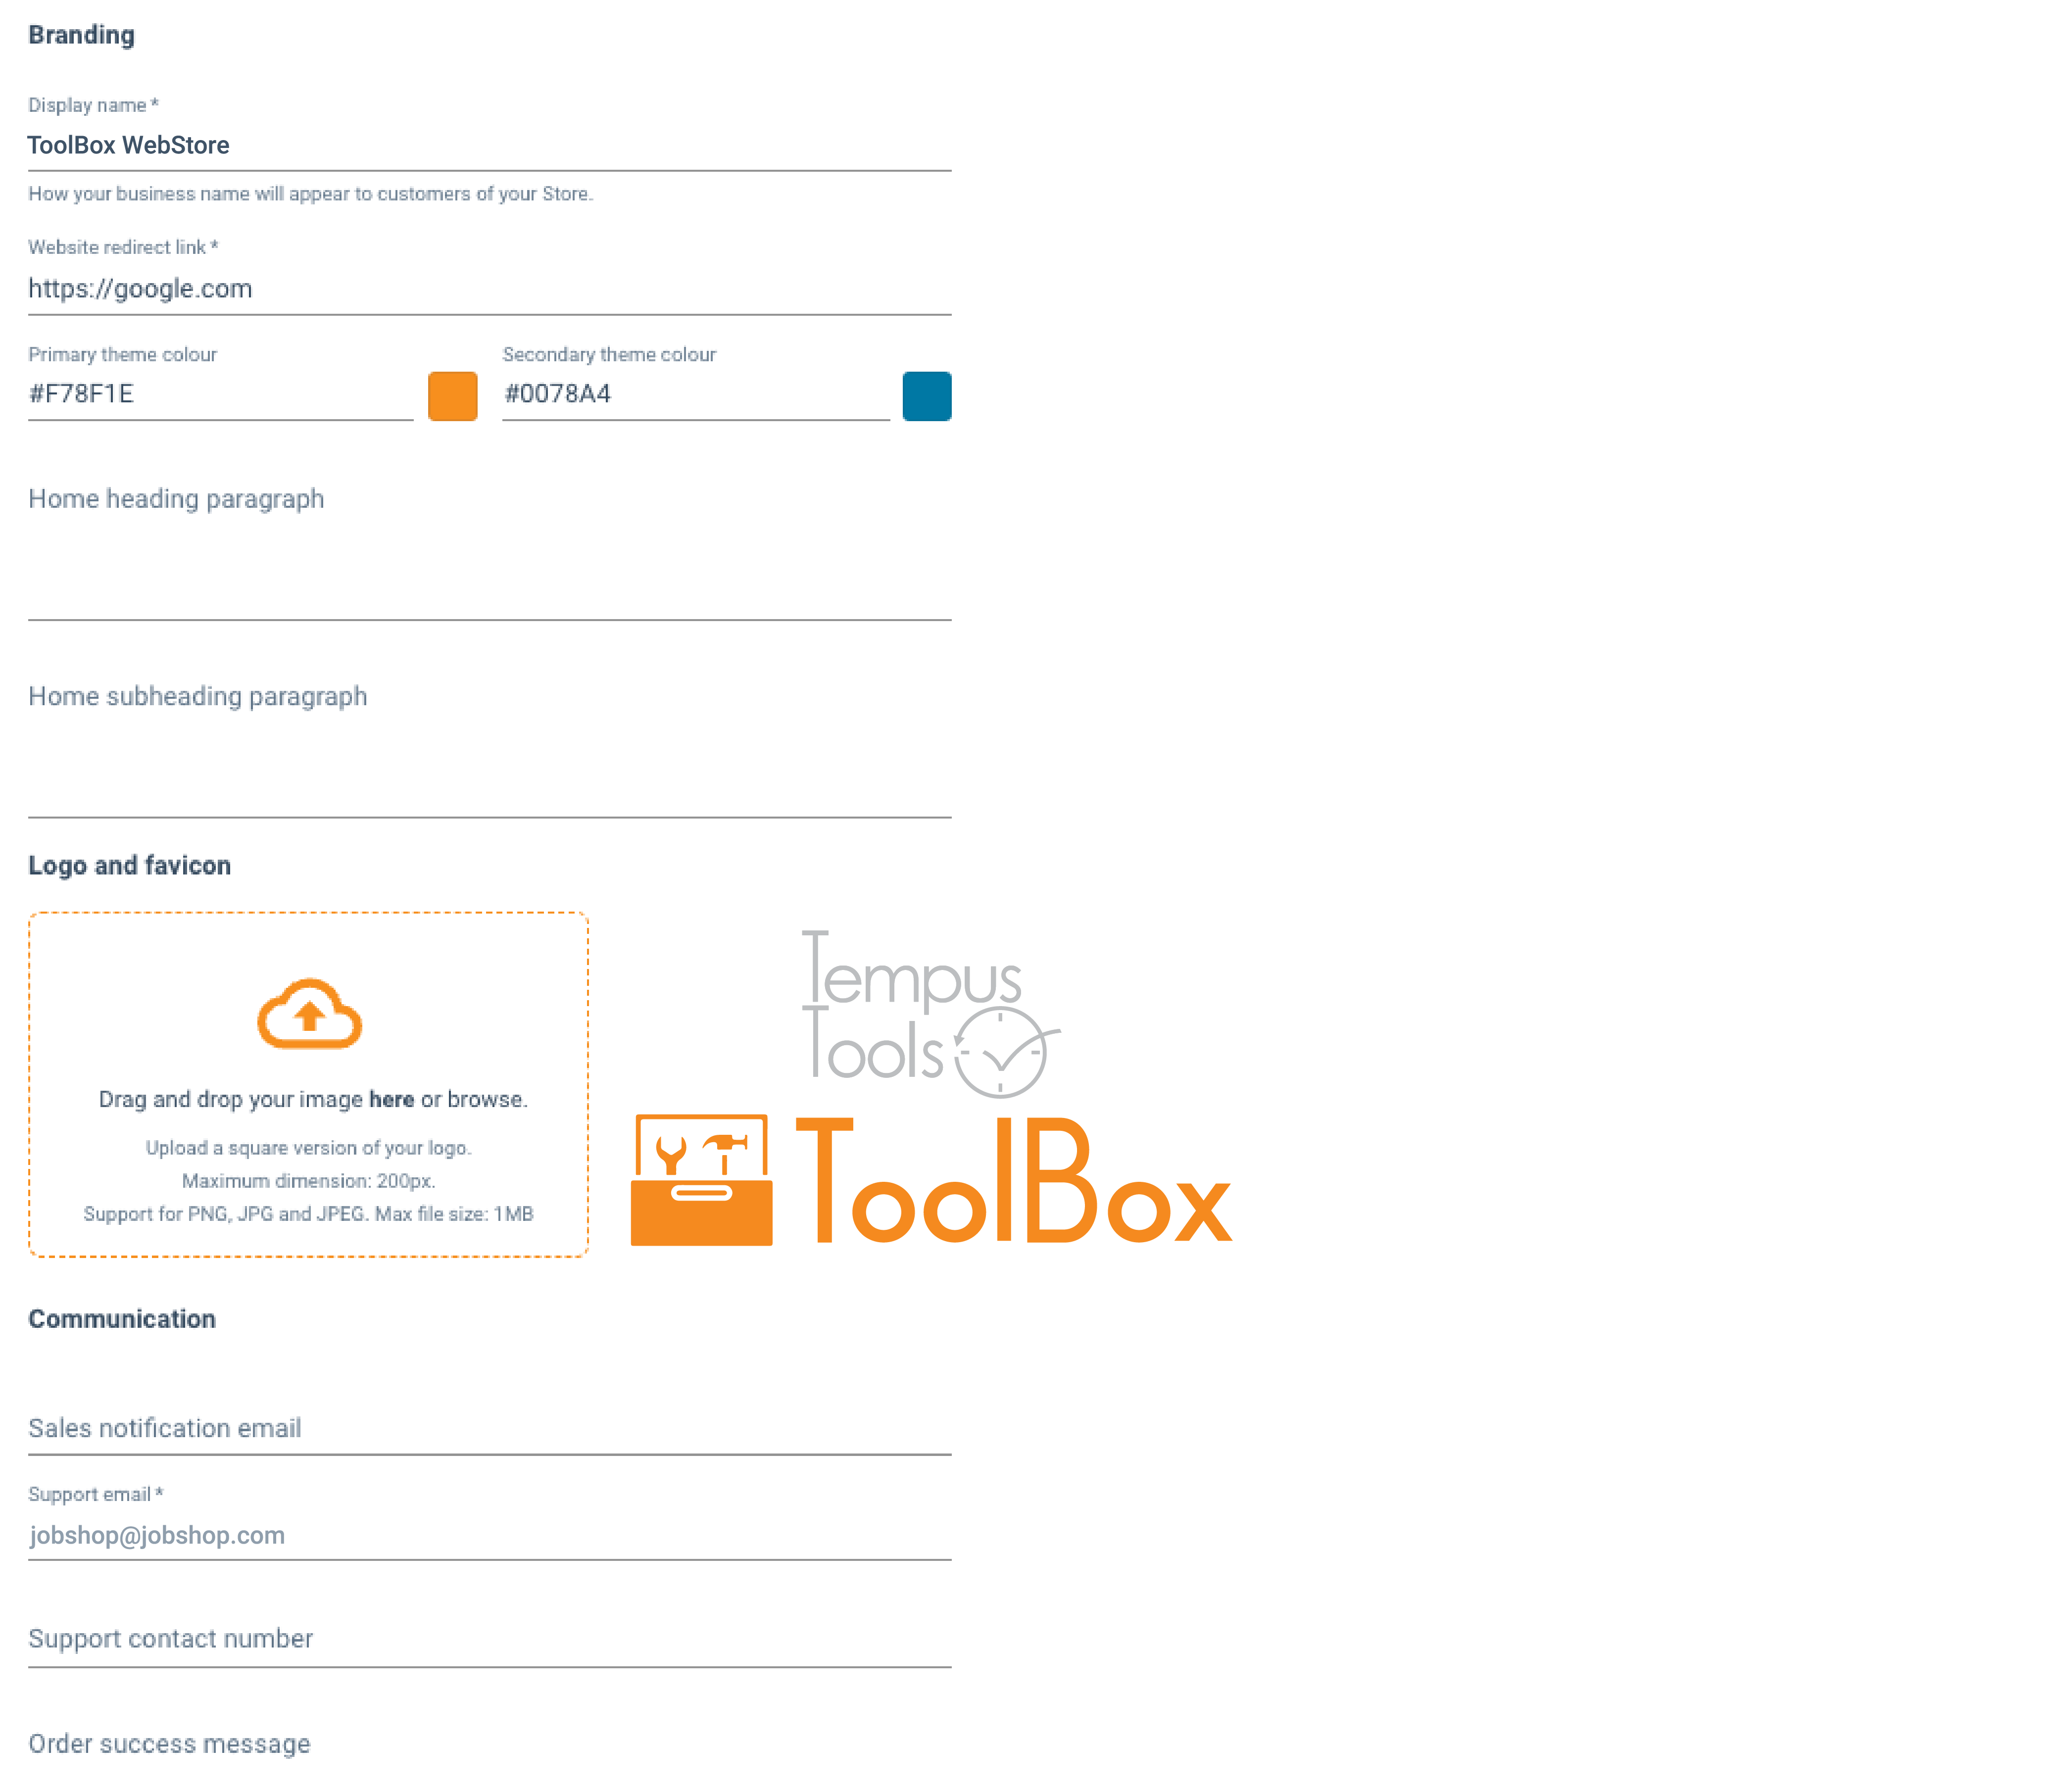Viewport: 2057px width, 1792px height.
Task: Edit the Support email field
Action: (x=488, y=1535)
